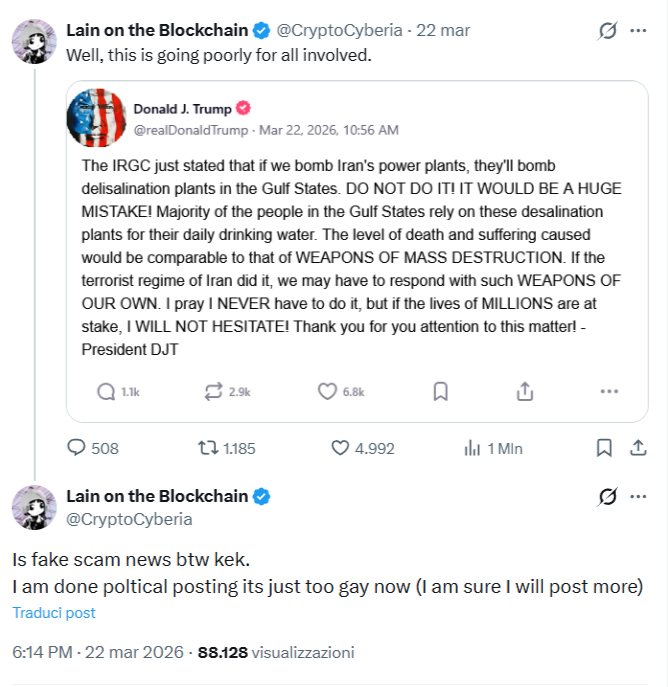Click the Grok icon on the top post

[x=607, y=31]
